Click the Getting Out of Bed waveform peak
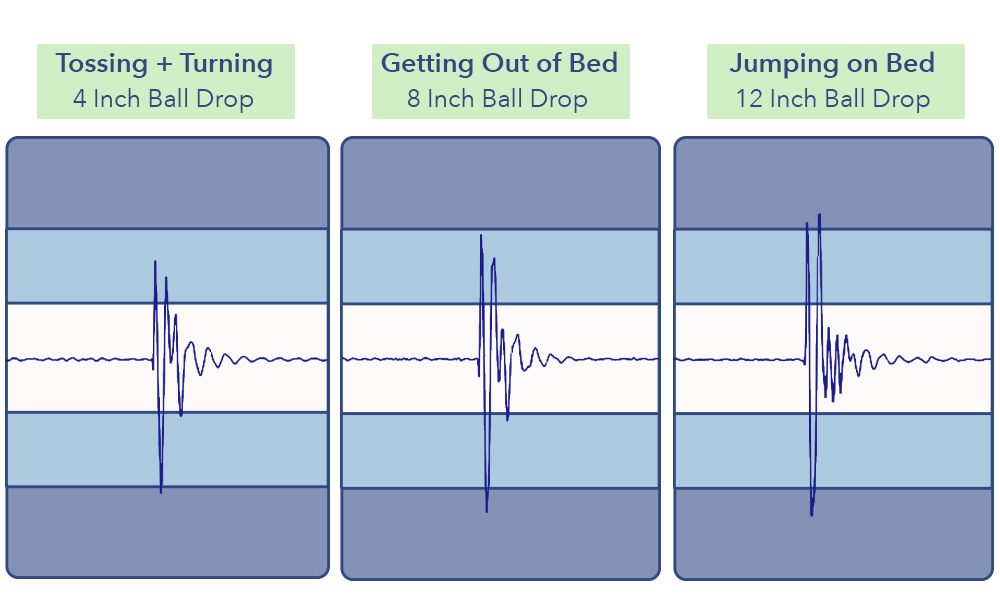This screenshot has height=607, width=1000. [481, 237]
